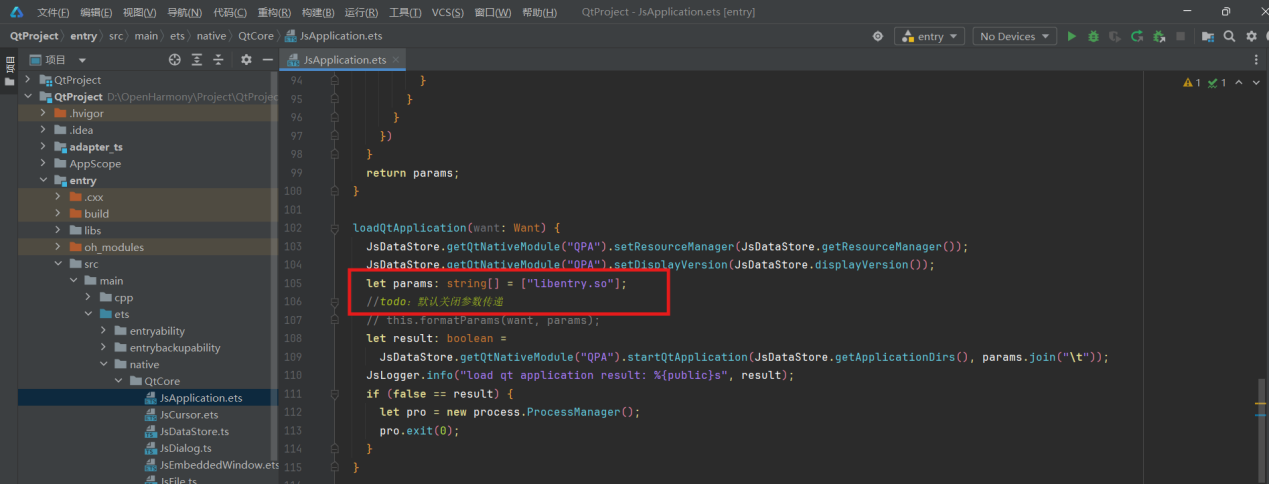Jump to next highlighted problem arrow

1256,83
